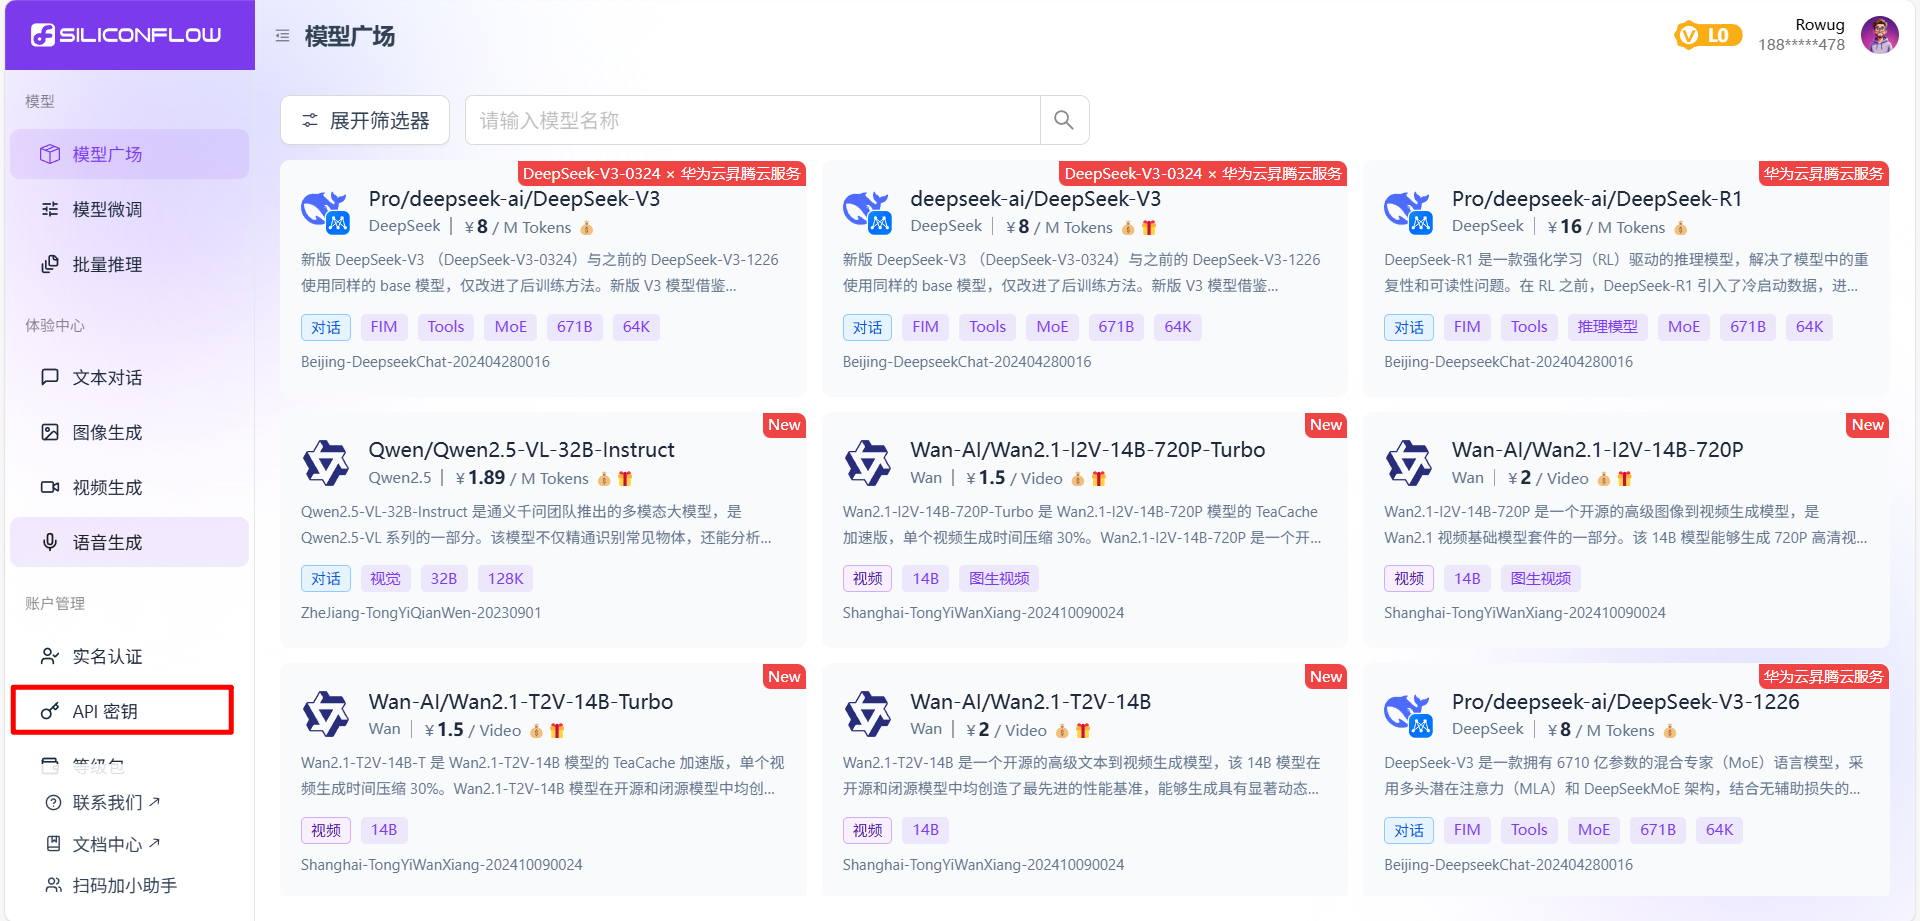
Task: Click the L0 VIP level badge
Action: 1707,36
